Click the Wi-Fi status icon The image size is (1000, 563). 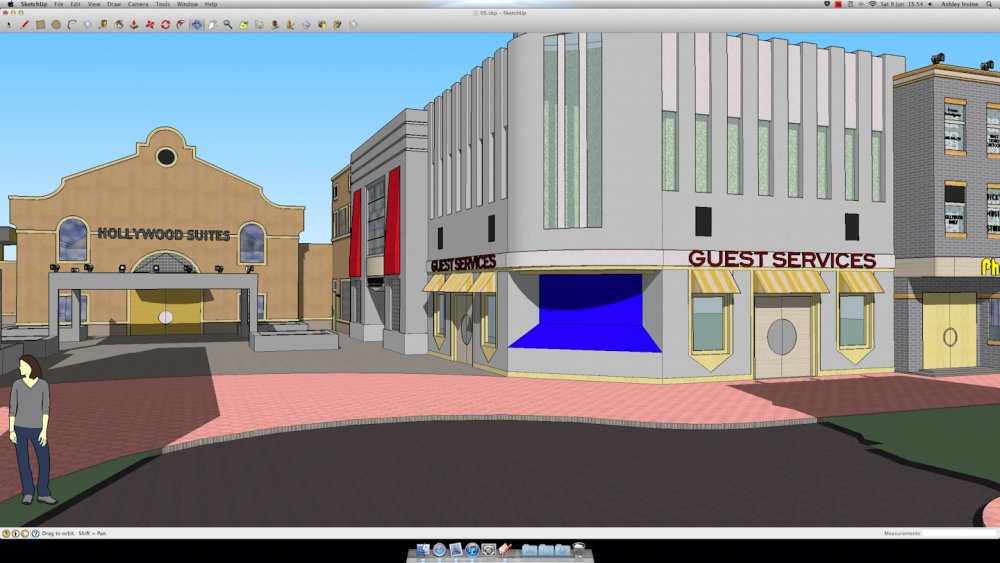(872, 4)
